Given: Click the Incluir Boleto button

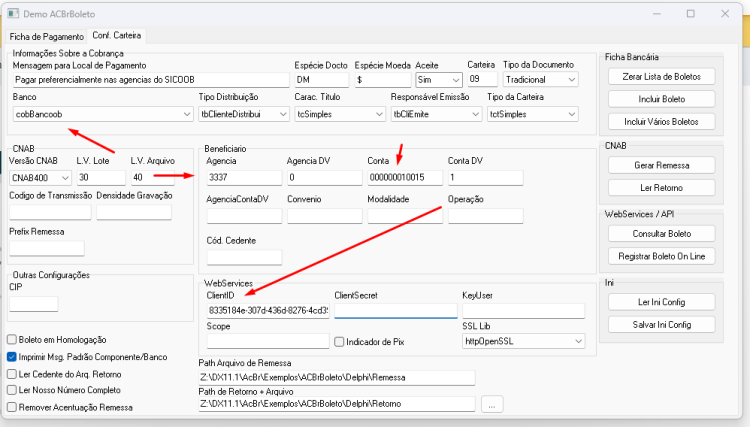Looking at the screenshot, I should [x=662, y=99].
